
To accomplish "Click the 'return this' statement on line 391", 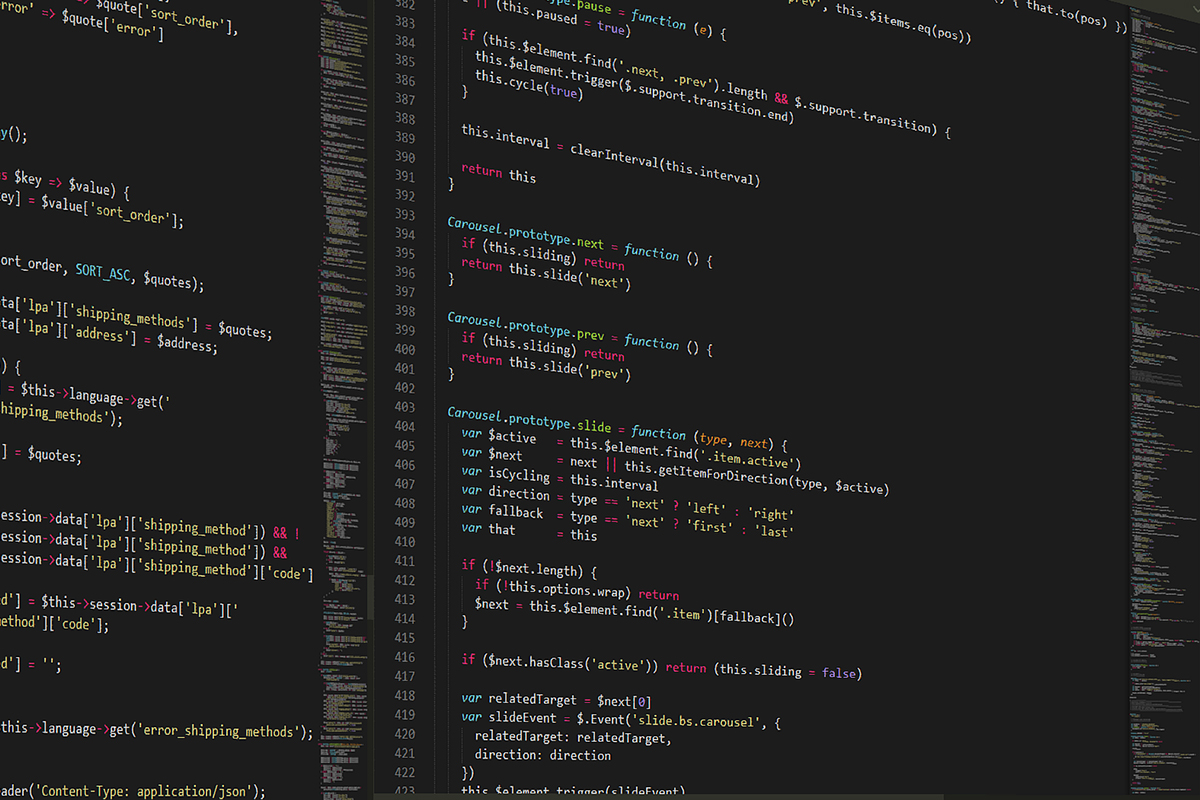I will point(498,174).
